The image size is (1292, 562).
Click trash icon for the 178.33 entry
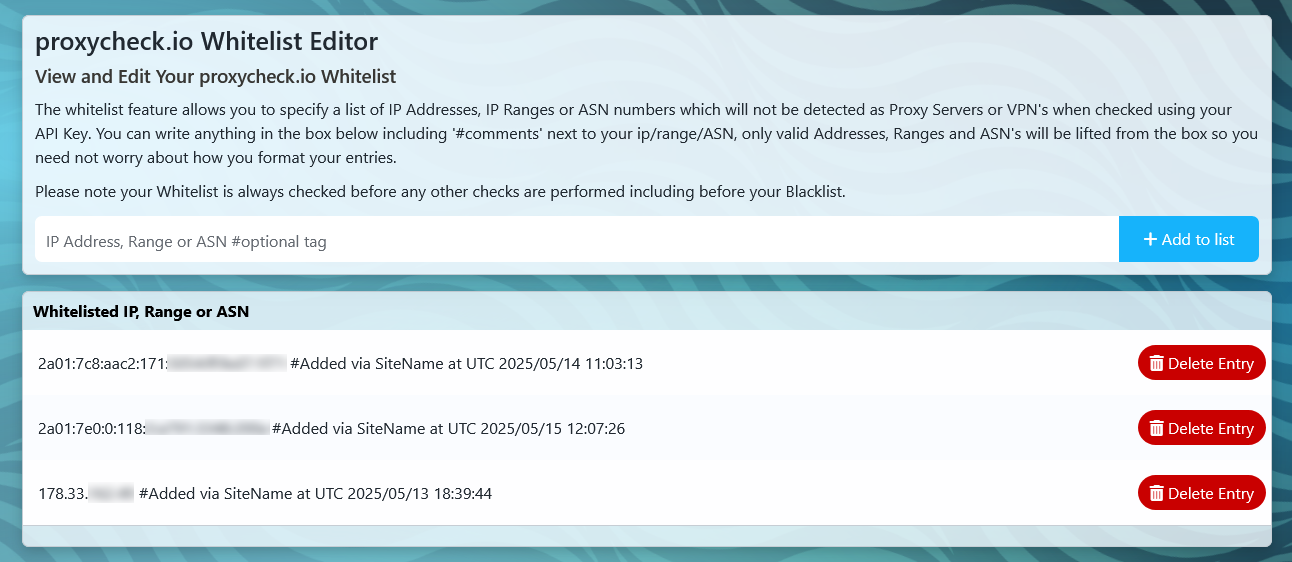(x=1157, y=494)
